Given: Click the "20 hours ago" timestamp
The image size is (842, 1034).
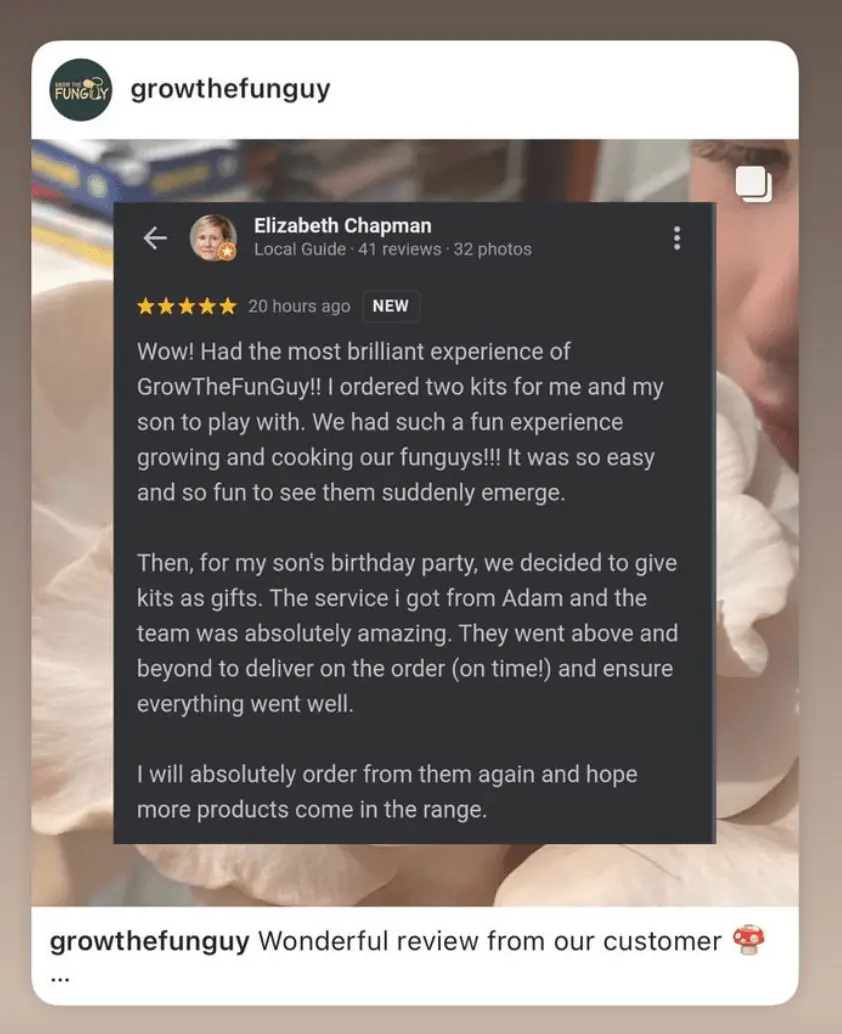Looking at the screenshot, I should (x=299, y=307).
